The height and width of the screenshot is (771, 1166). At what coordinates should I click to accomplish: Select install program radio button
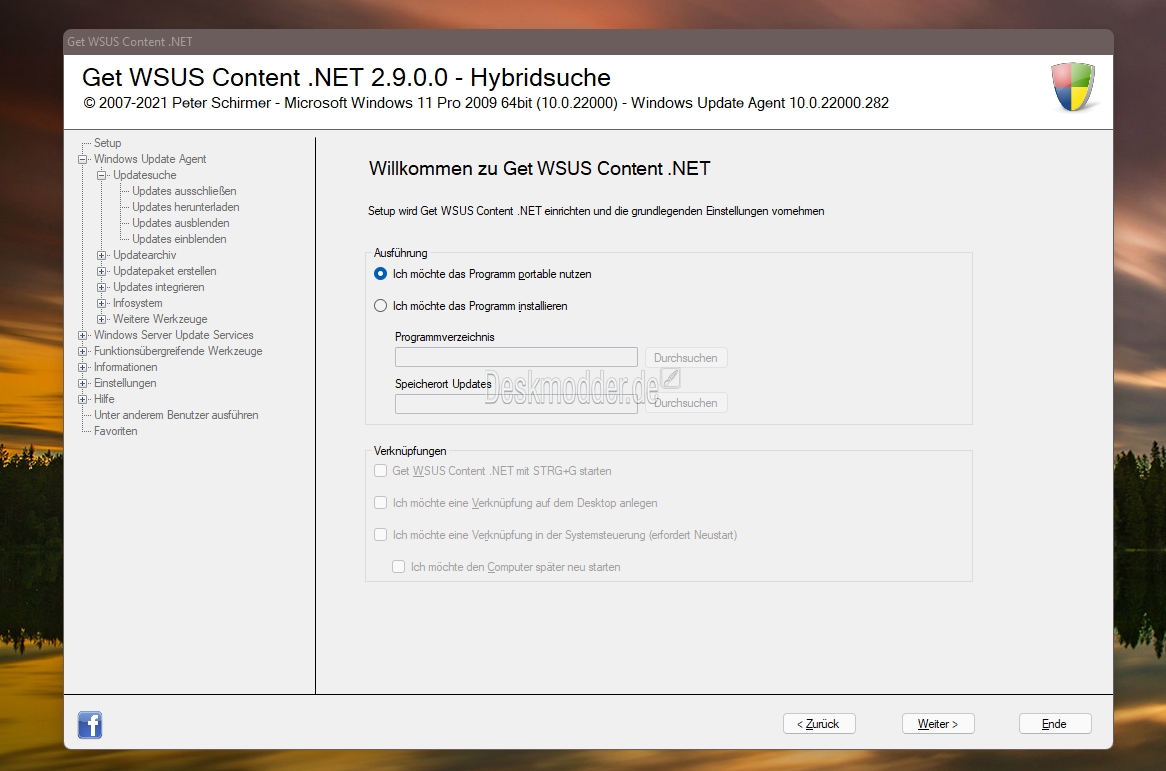tap(381, 306)
